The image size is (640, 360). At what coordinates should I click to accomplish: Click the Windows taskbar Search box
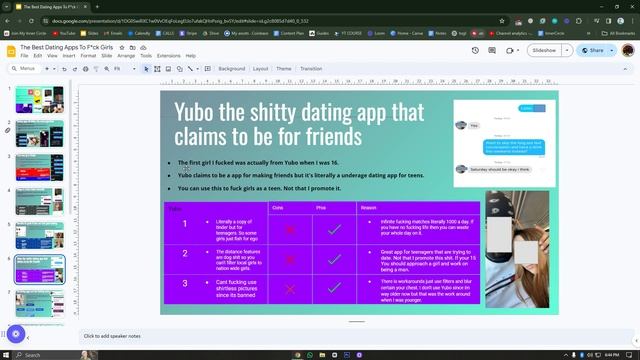56,355
